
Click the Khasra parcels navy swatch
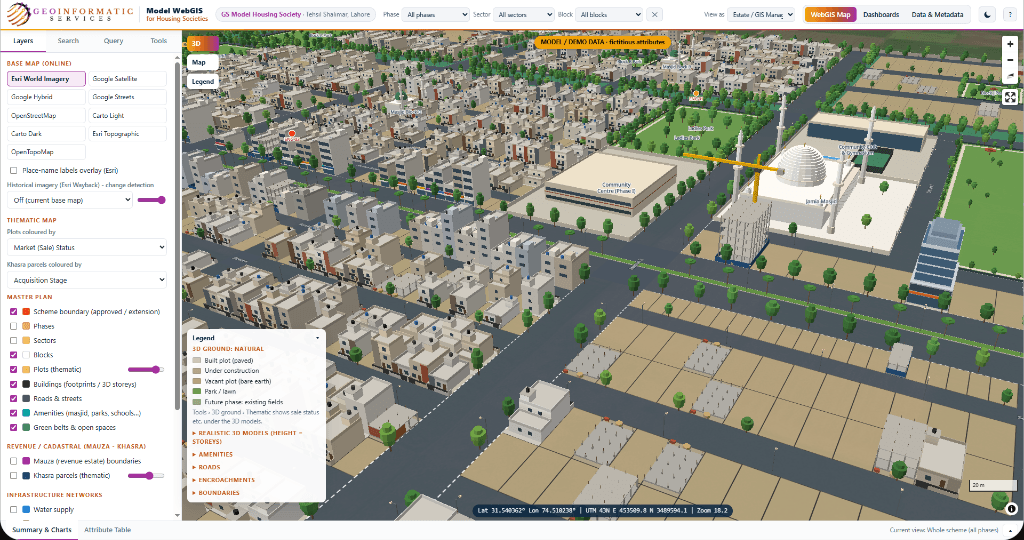[x=26, y=475]
